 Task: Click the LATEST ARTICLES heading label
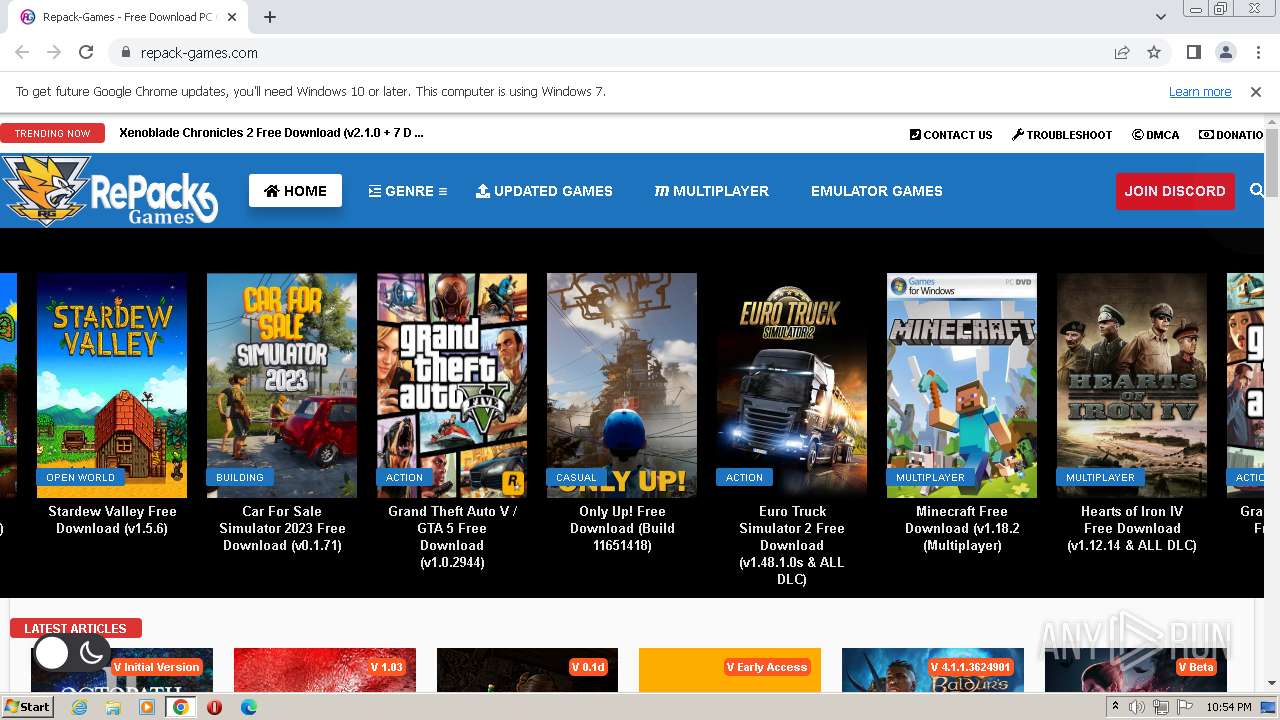point(75,628)
